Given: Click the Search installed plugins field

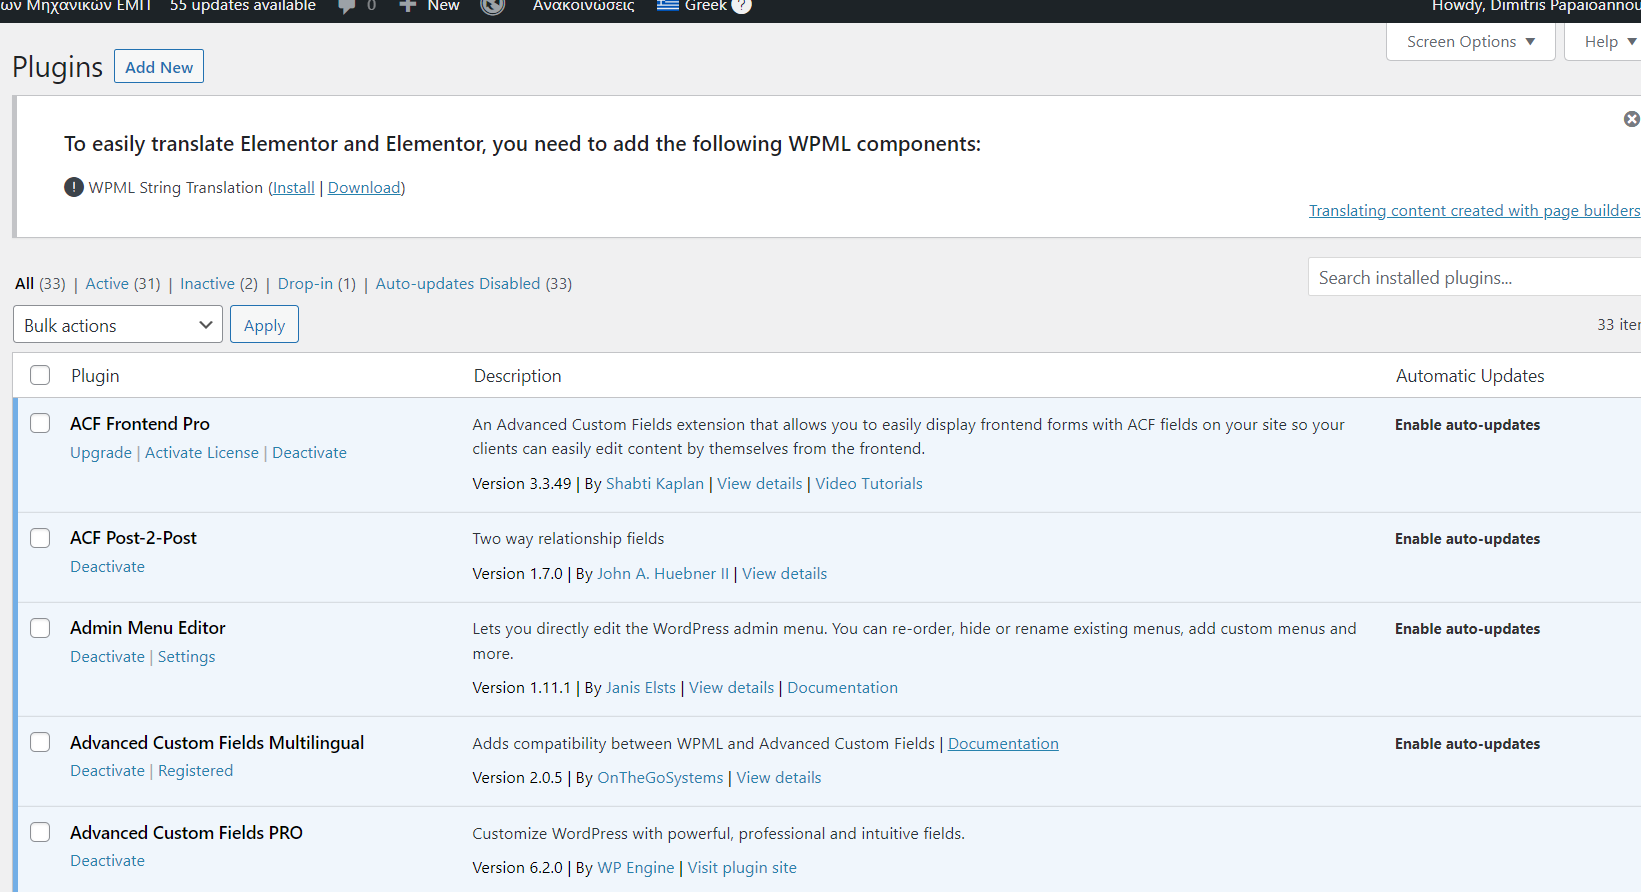Looking at the screenshot, I should click(1474, 277).
